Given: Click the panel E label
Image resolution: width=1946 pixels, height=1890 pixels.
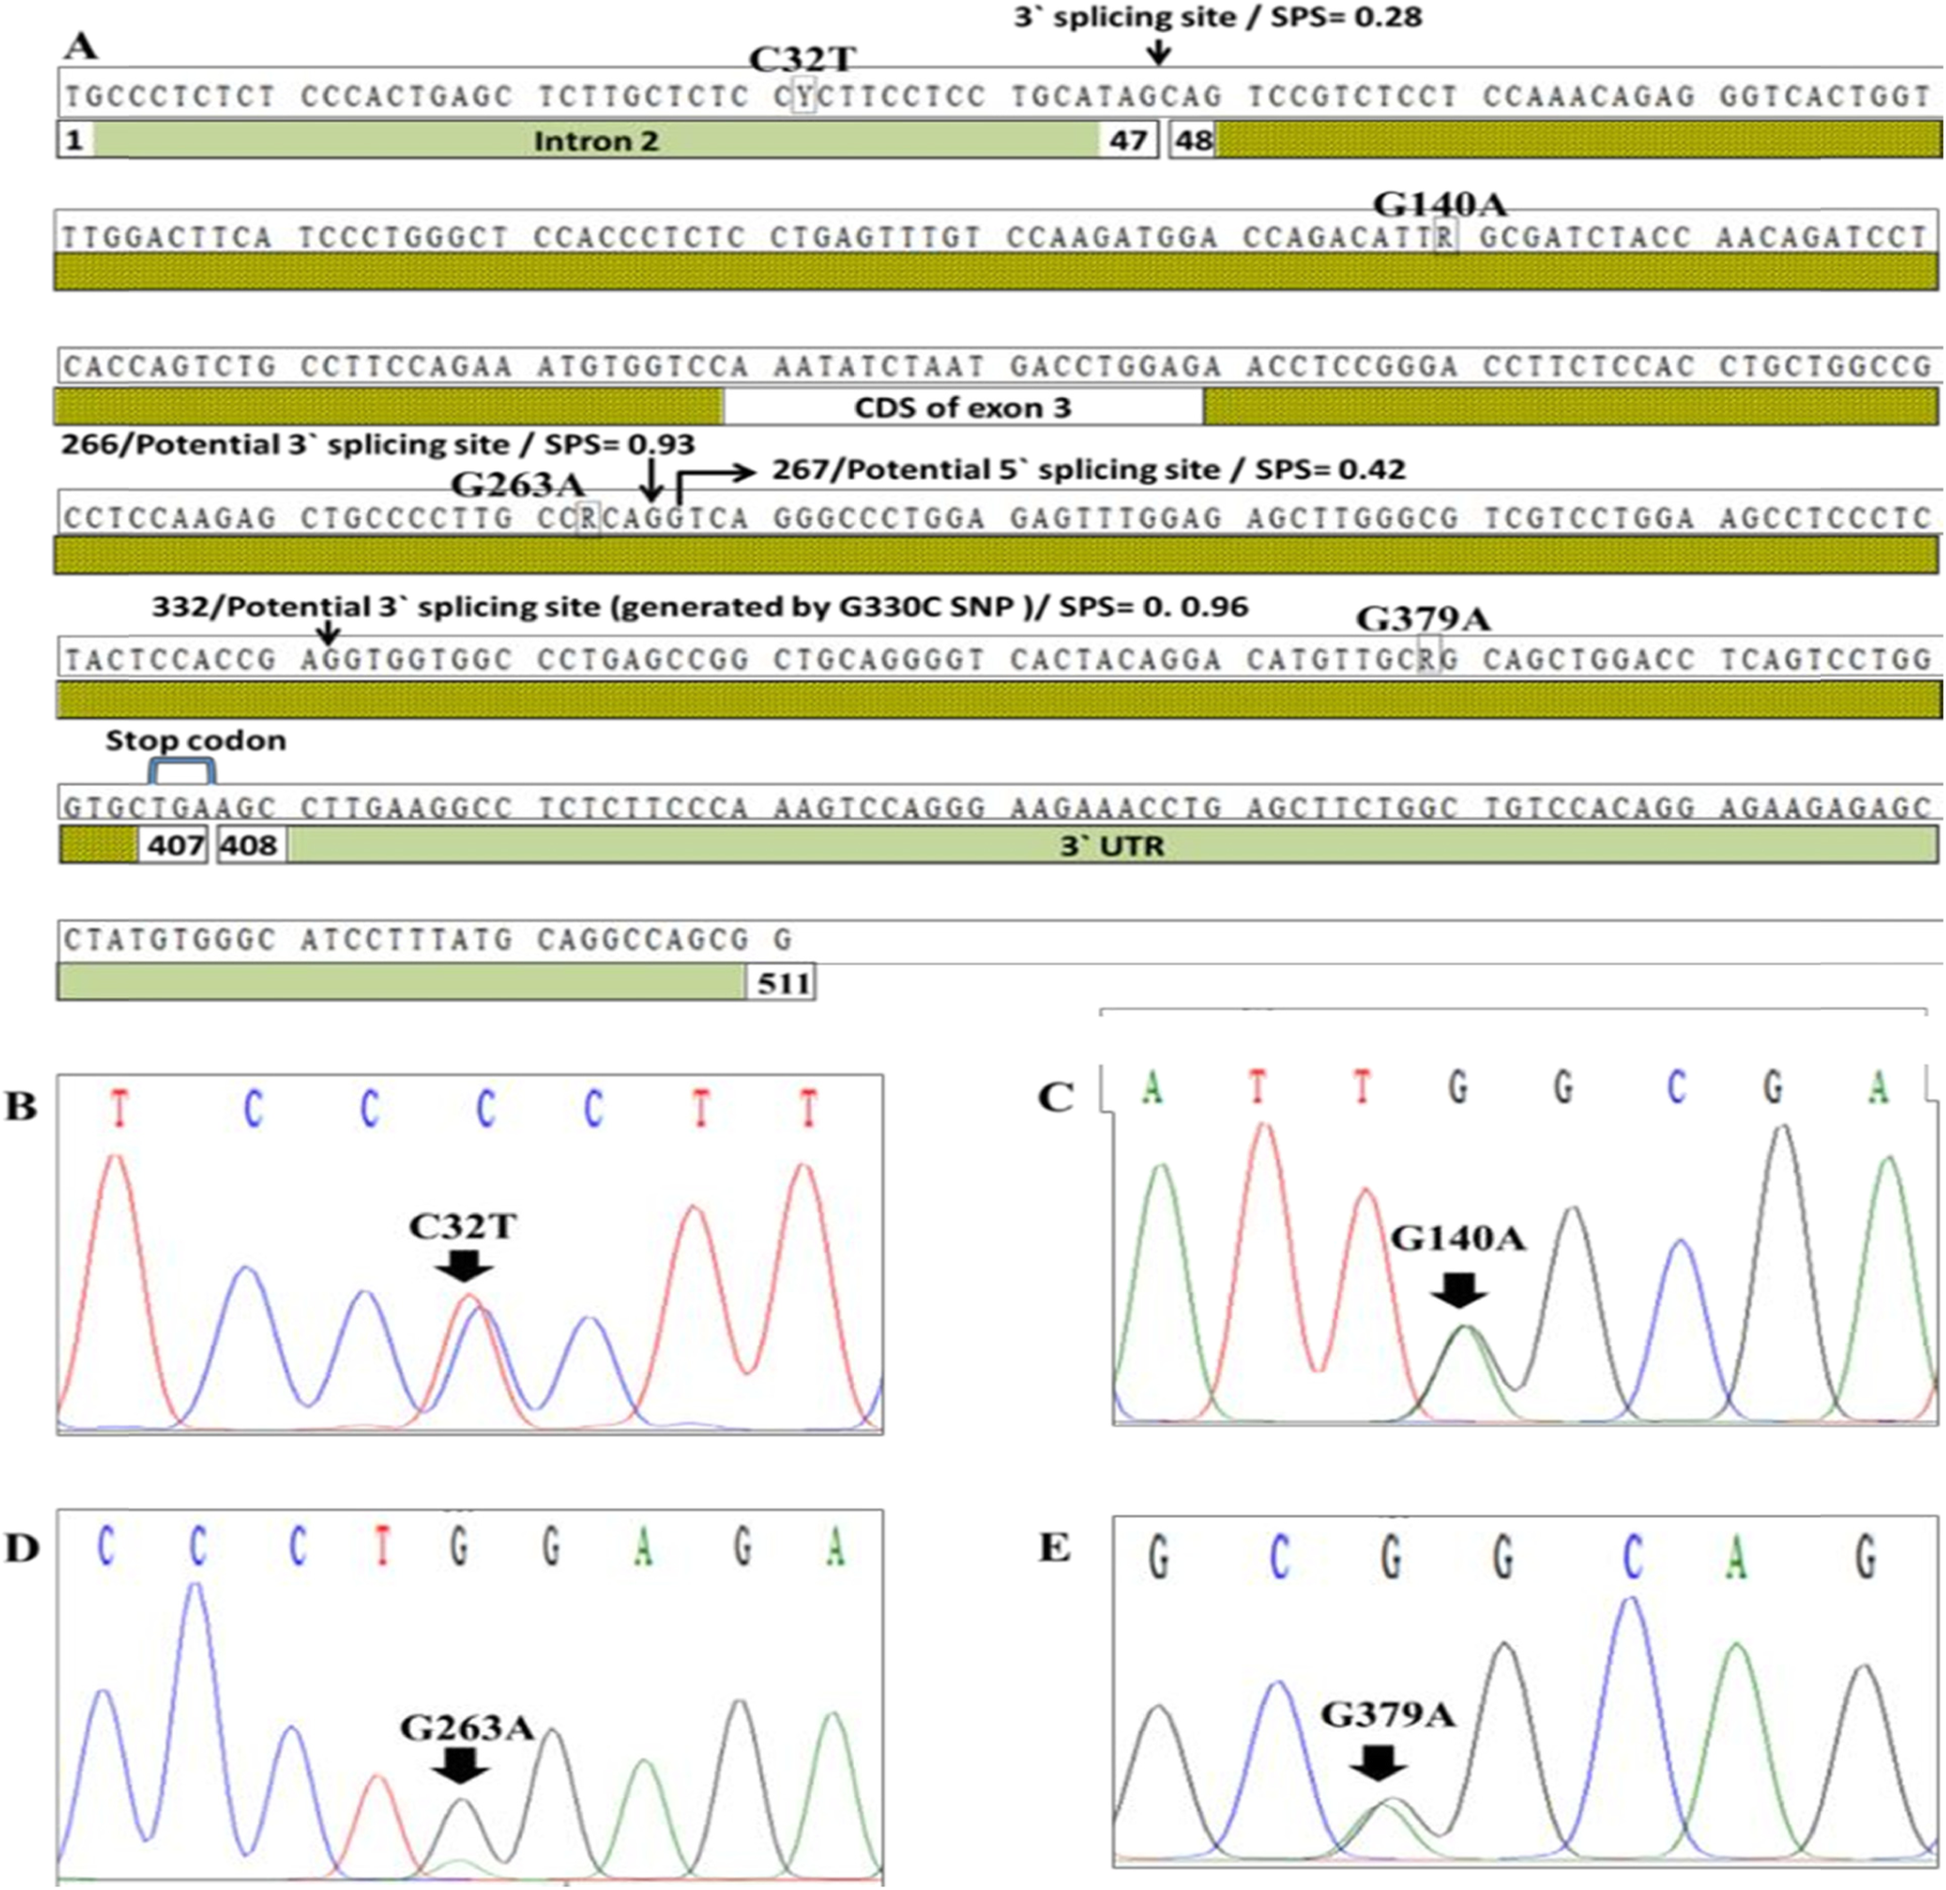Looking at the screenshot, I should [1054, 1547].
